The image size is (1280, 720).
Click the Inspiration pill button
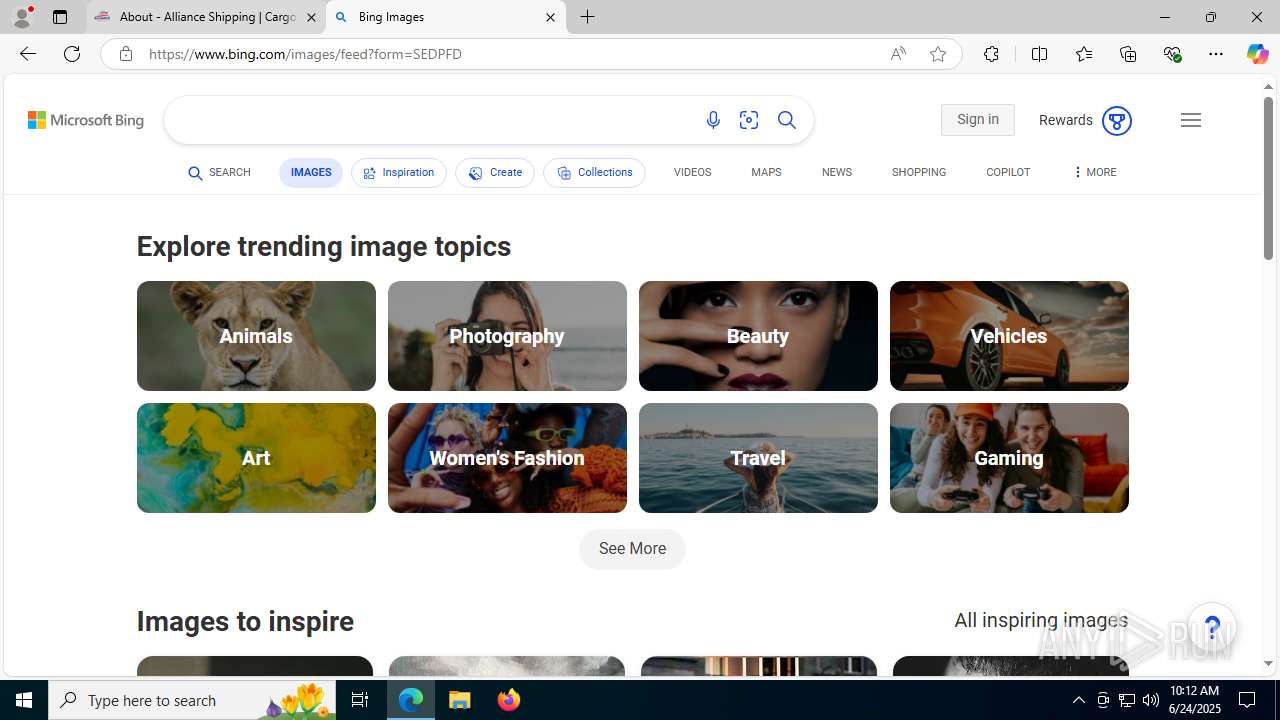(399, 173)
